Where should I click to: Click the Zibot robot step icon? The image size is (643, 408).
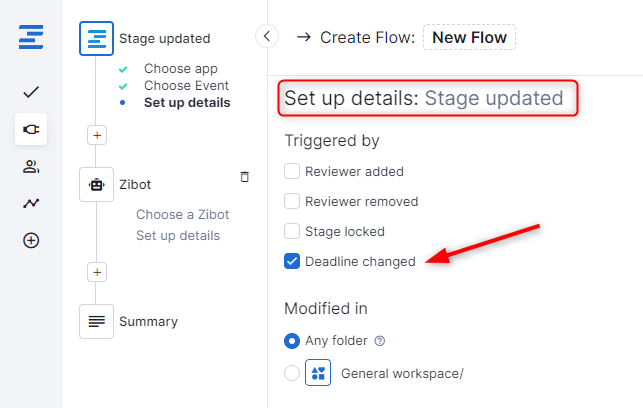coord(97,184)
